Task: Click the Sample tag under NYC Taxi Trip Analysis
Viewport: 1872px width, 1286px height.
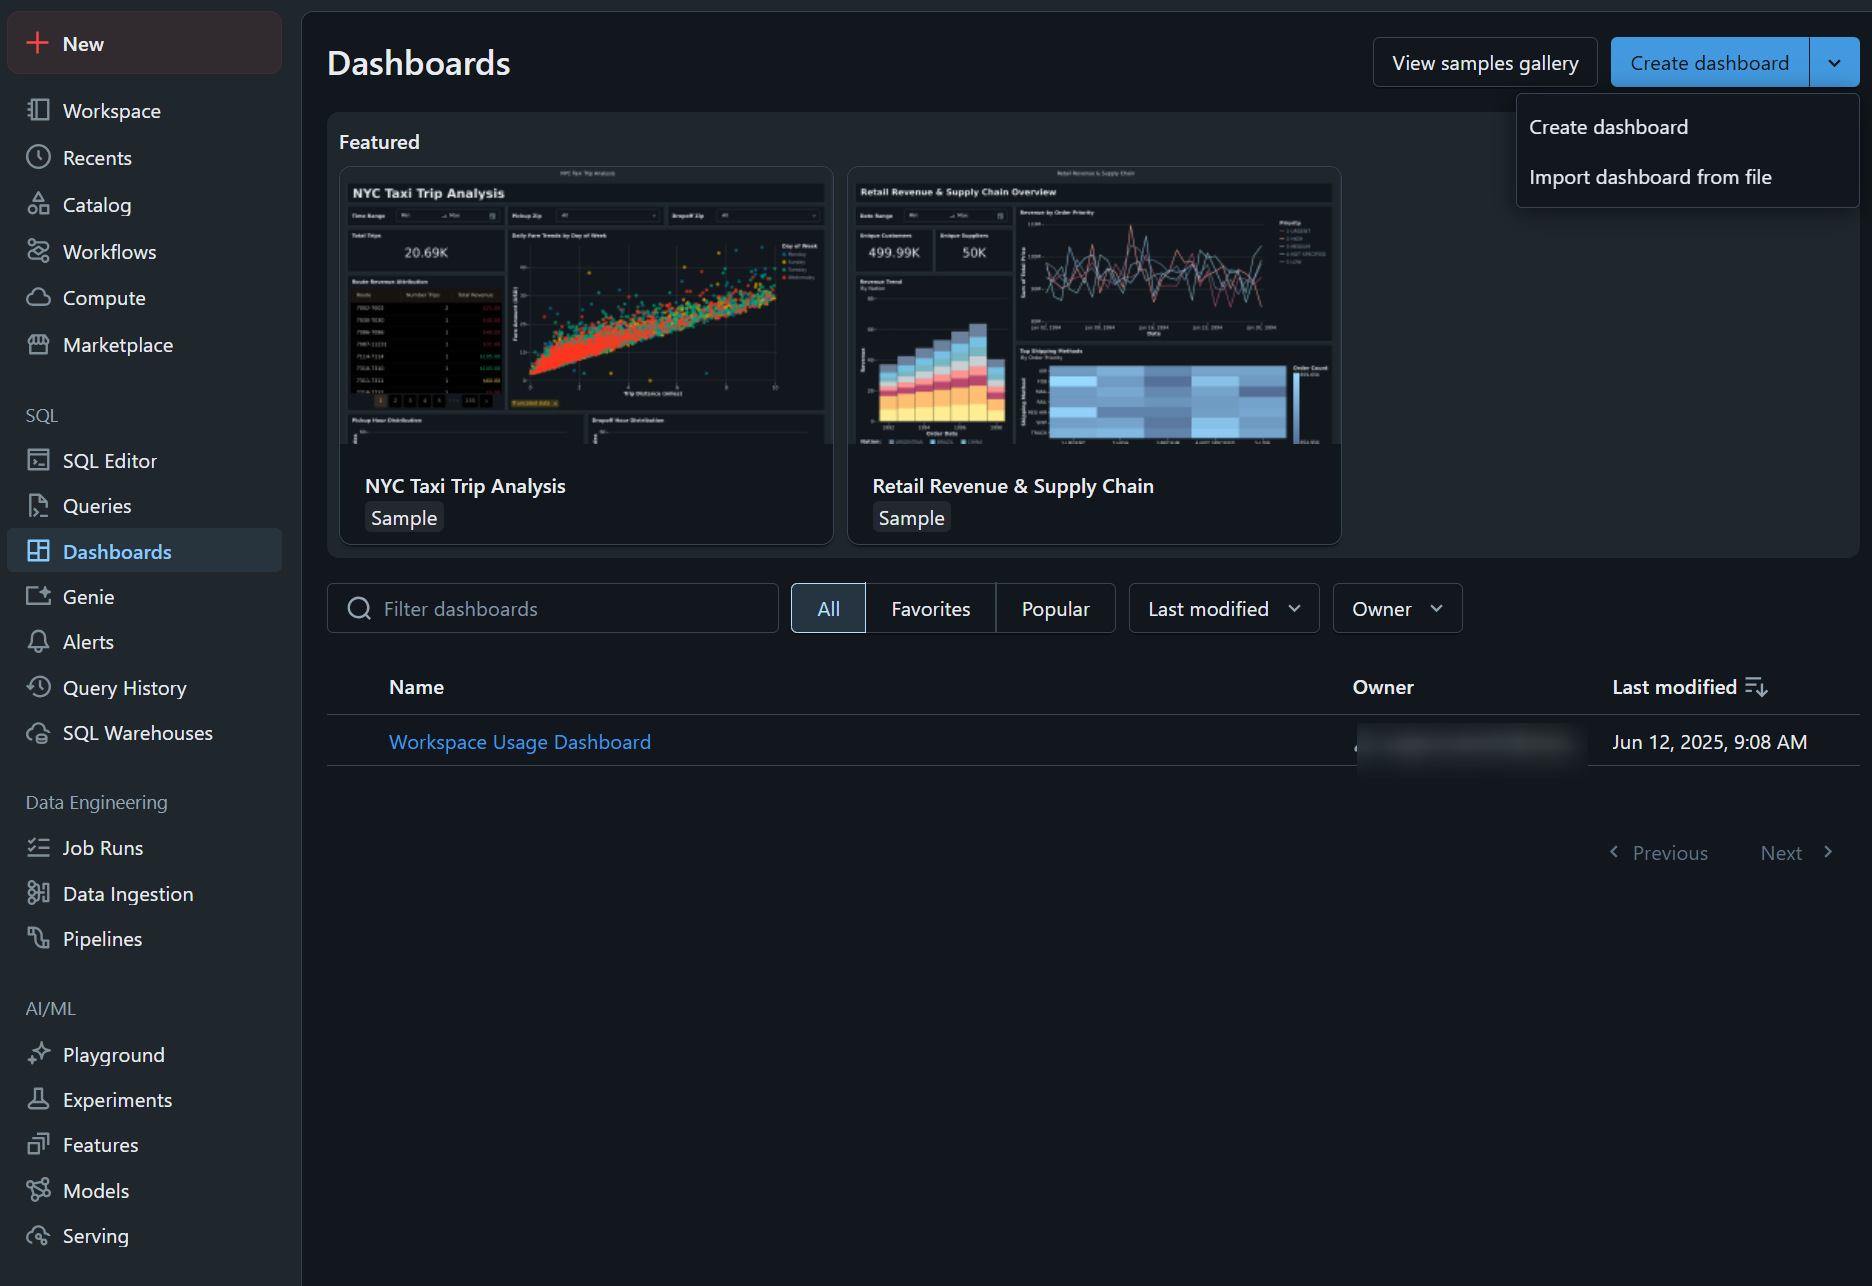Action: point(404,518)
